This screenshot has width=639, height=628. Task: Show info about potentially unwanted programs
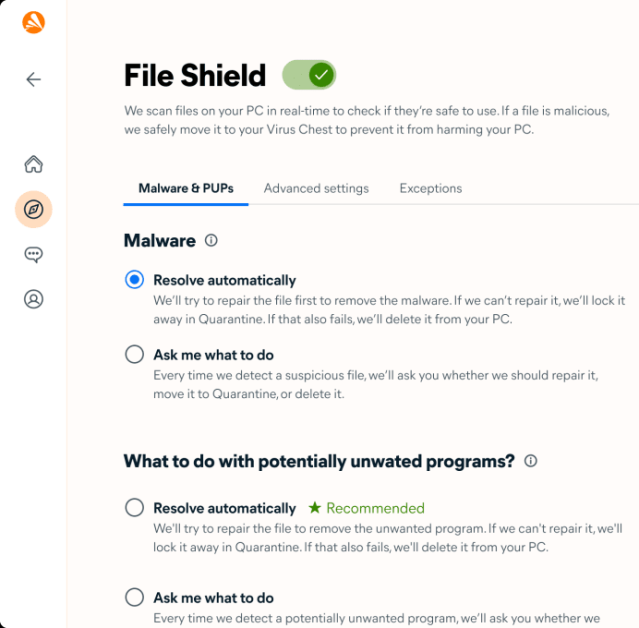(x=530, y=461)
